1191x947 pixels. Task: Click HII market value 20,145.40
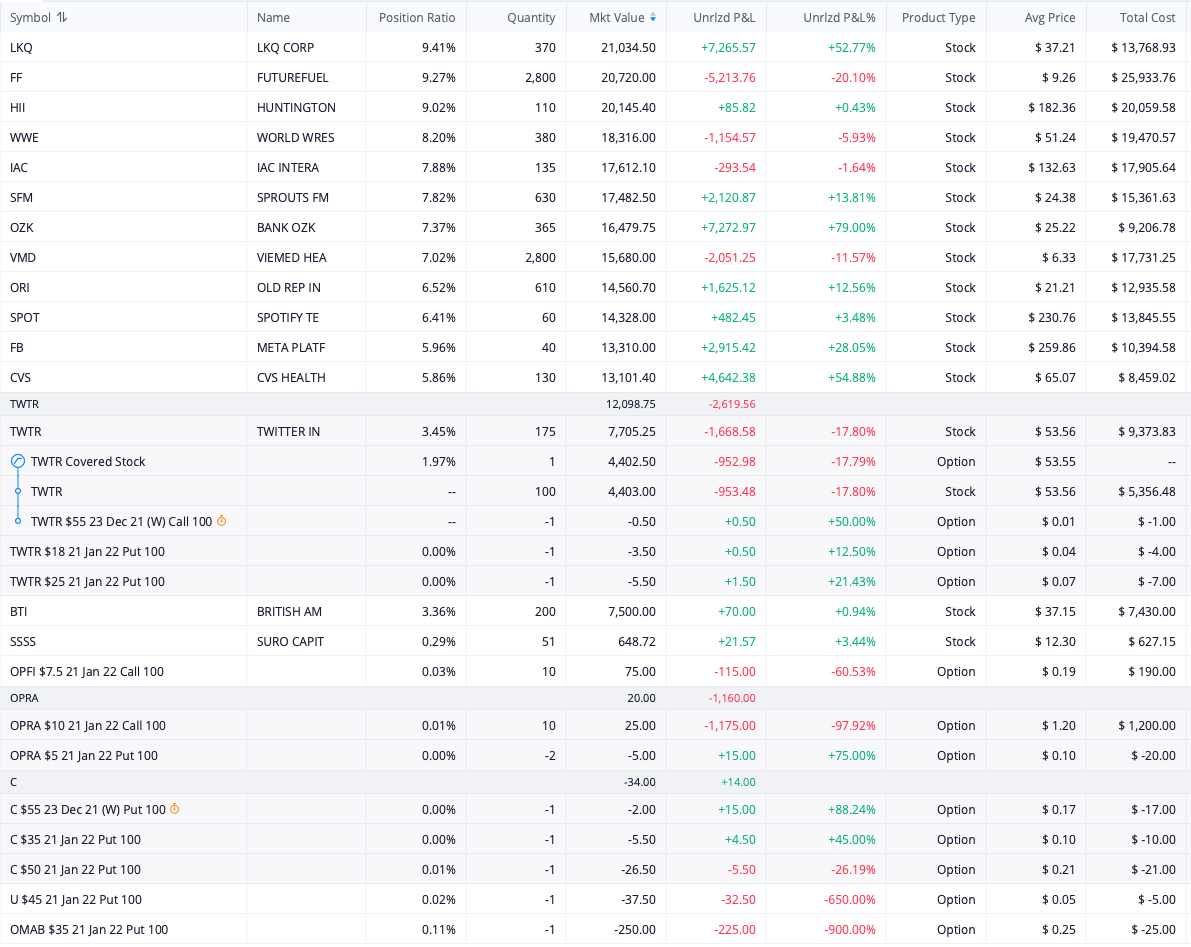click(x=628, y=107)
